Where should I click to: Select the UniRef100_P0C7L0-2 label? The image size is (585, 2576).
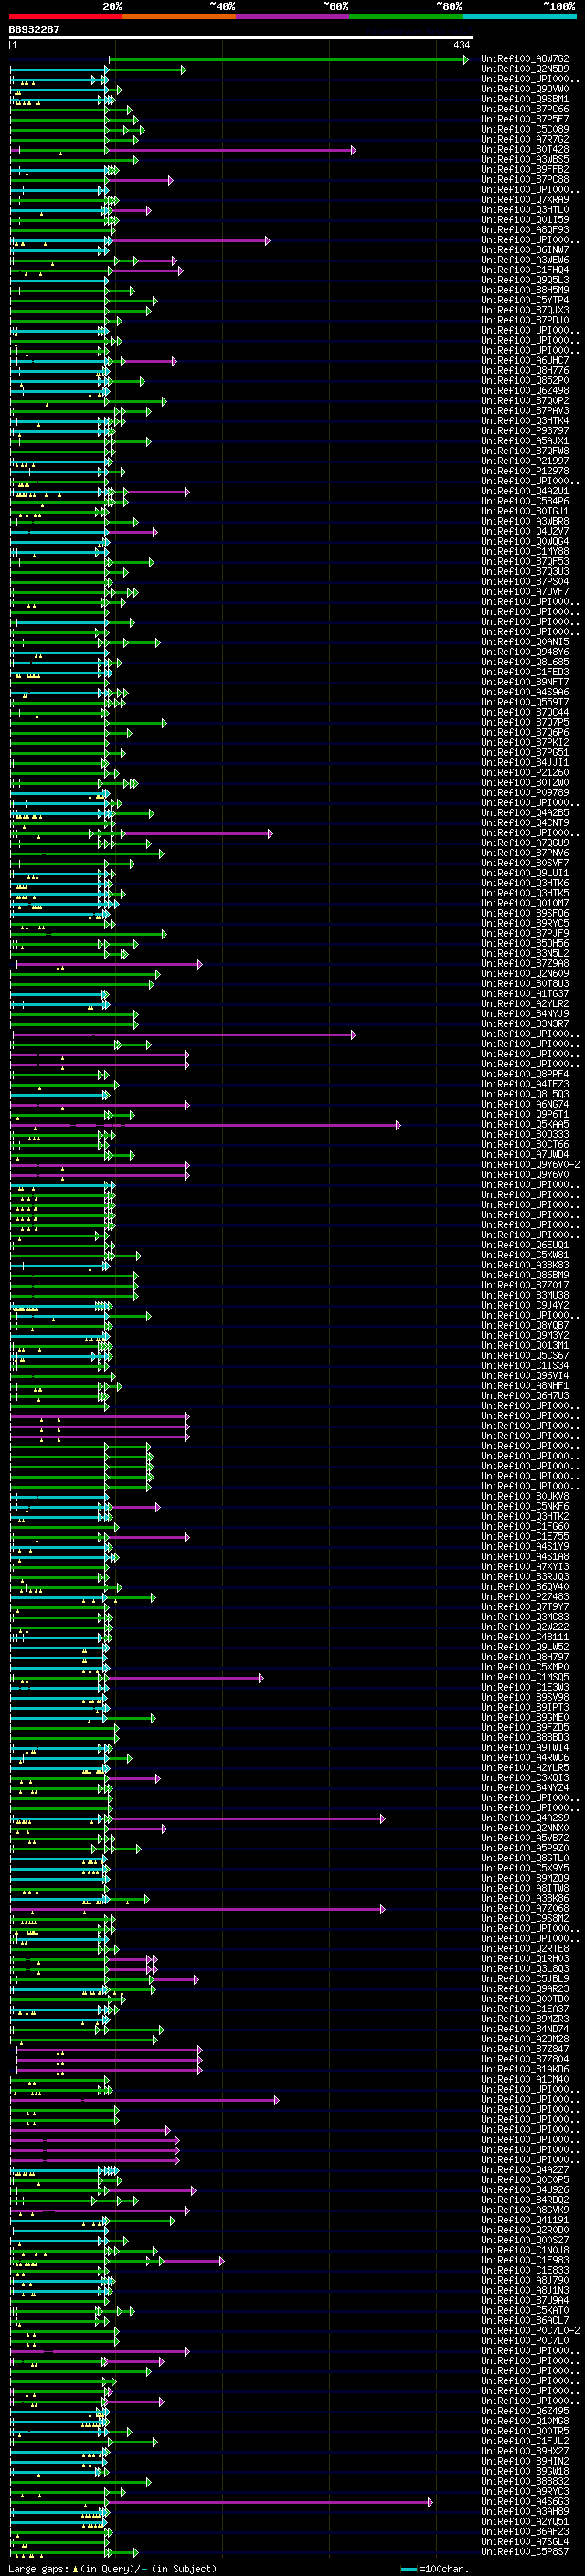pyautogui.click(x=530, y=2330)
